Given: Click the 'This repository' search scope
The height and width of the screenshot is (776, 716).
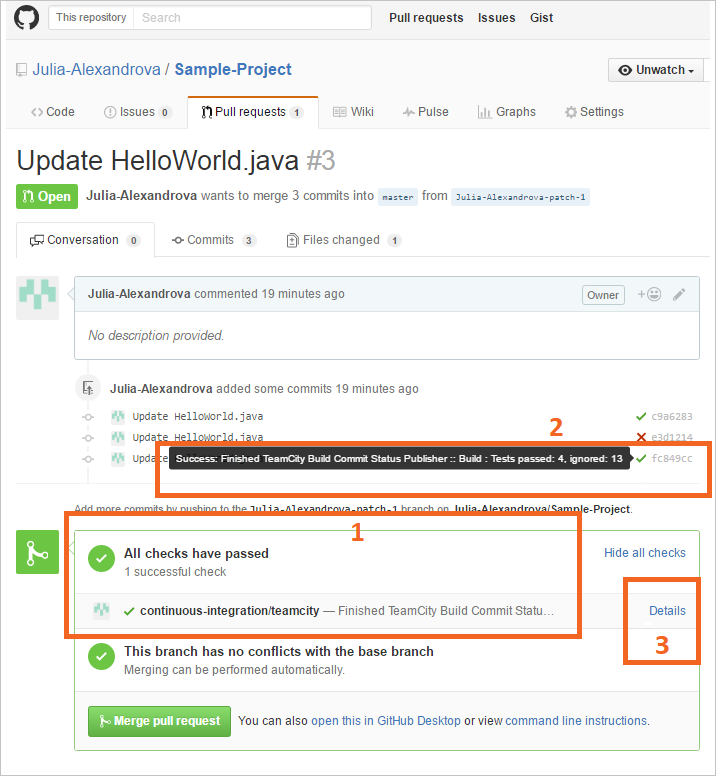Looking at the screenshot, I should [x=91, y=18].
